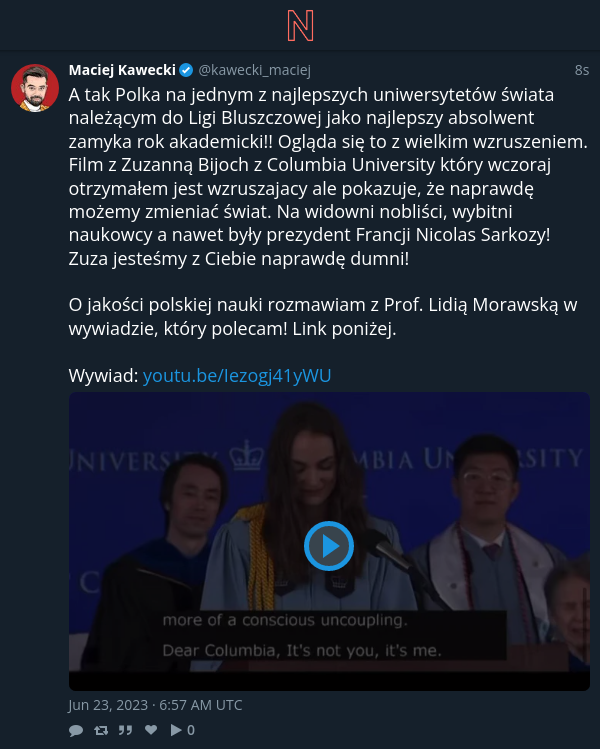Click the Wywiad label text
This screenshot has height=749, width=600.
point(104,375)
